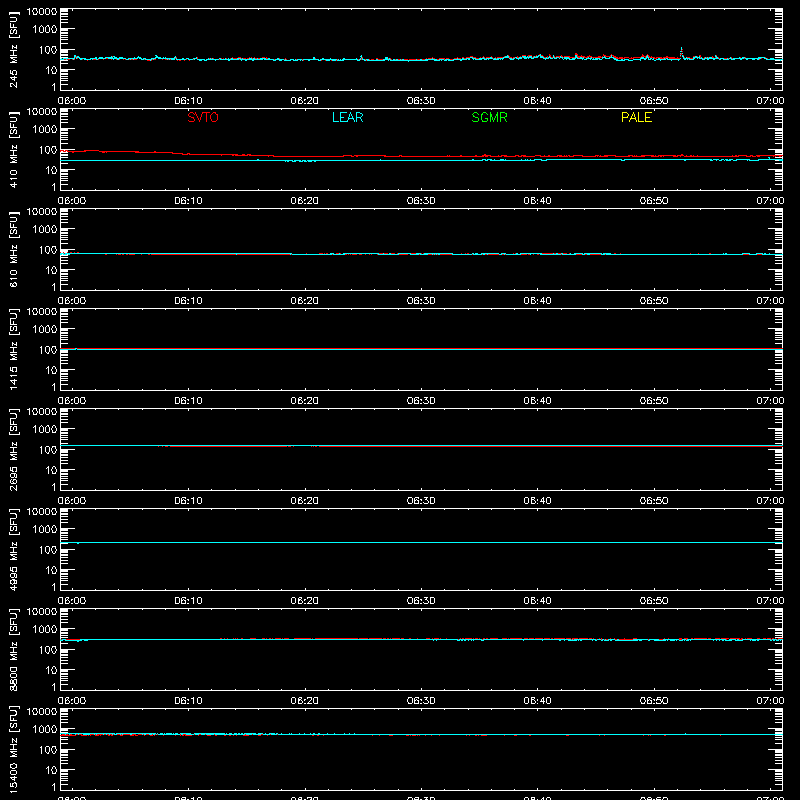
Task: Click the 06:10 time label under 1415 MHz panel
Action: (188, 401)
